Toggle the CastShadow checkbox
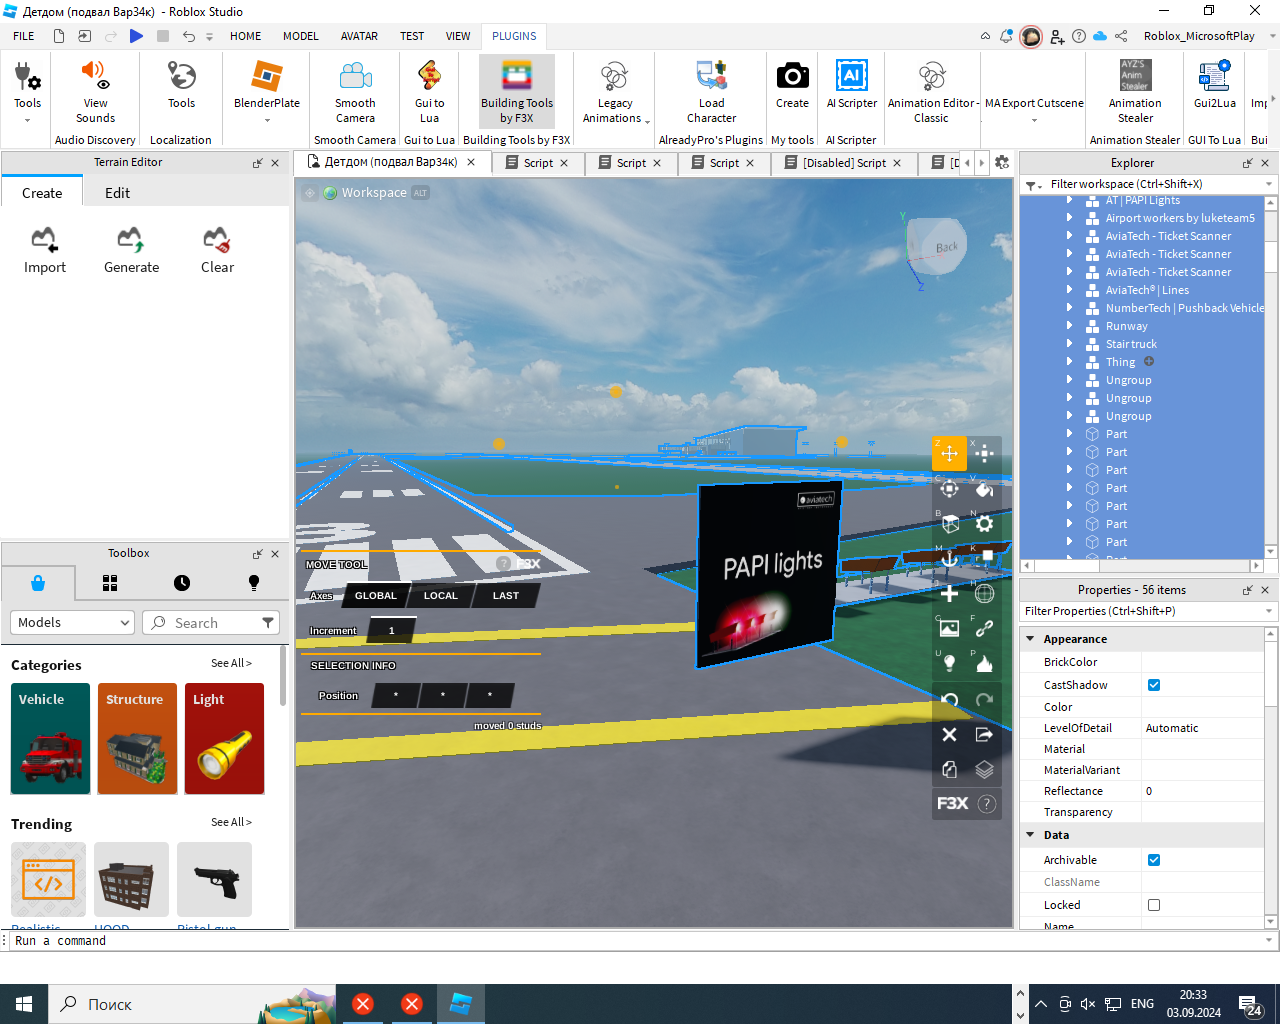The height and width of the screenshot is (1024, 1280). (1154, 685)
